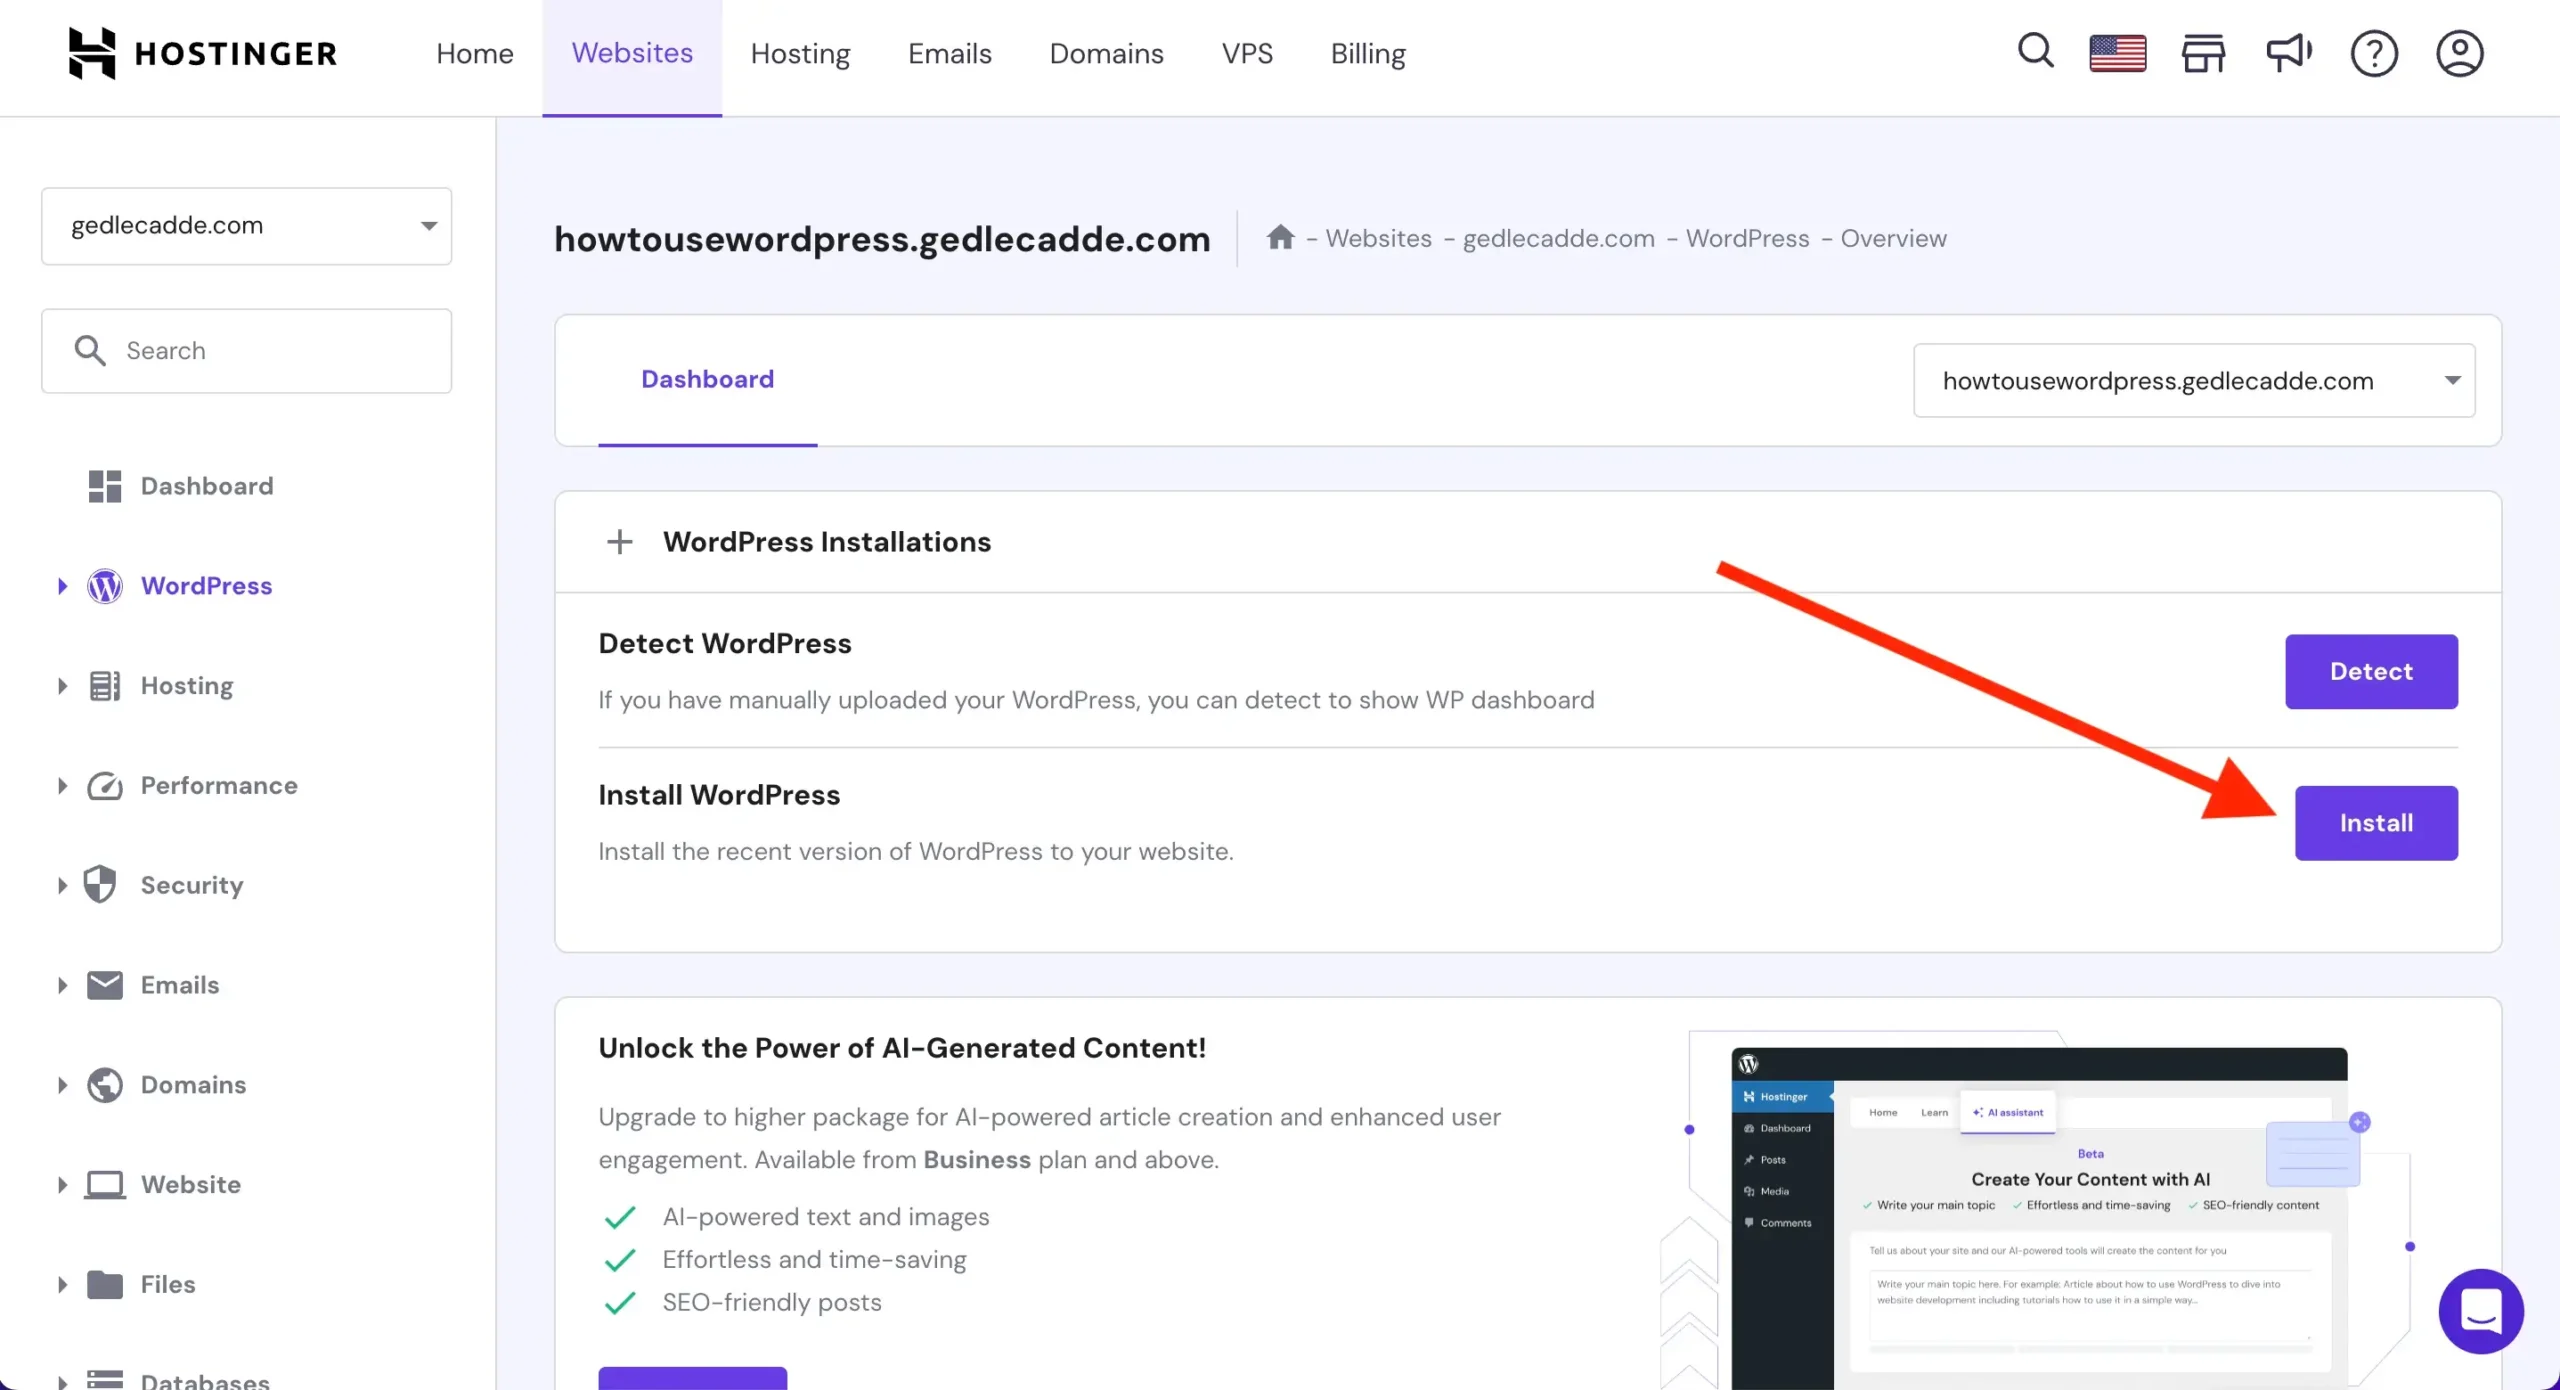Click the Website laptop icon

(x=105, y=1185)
